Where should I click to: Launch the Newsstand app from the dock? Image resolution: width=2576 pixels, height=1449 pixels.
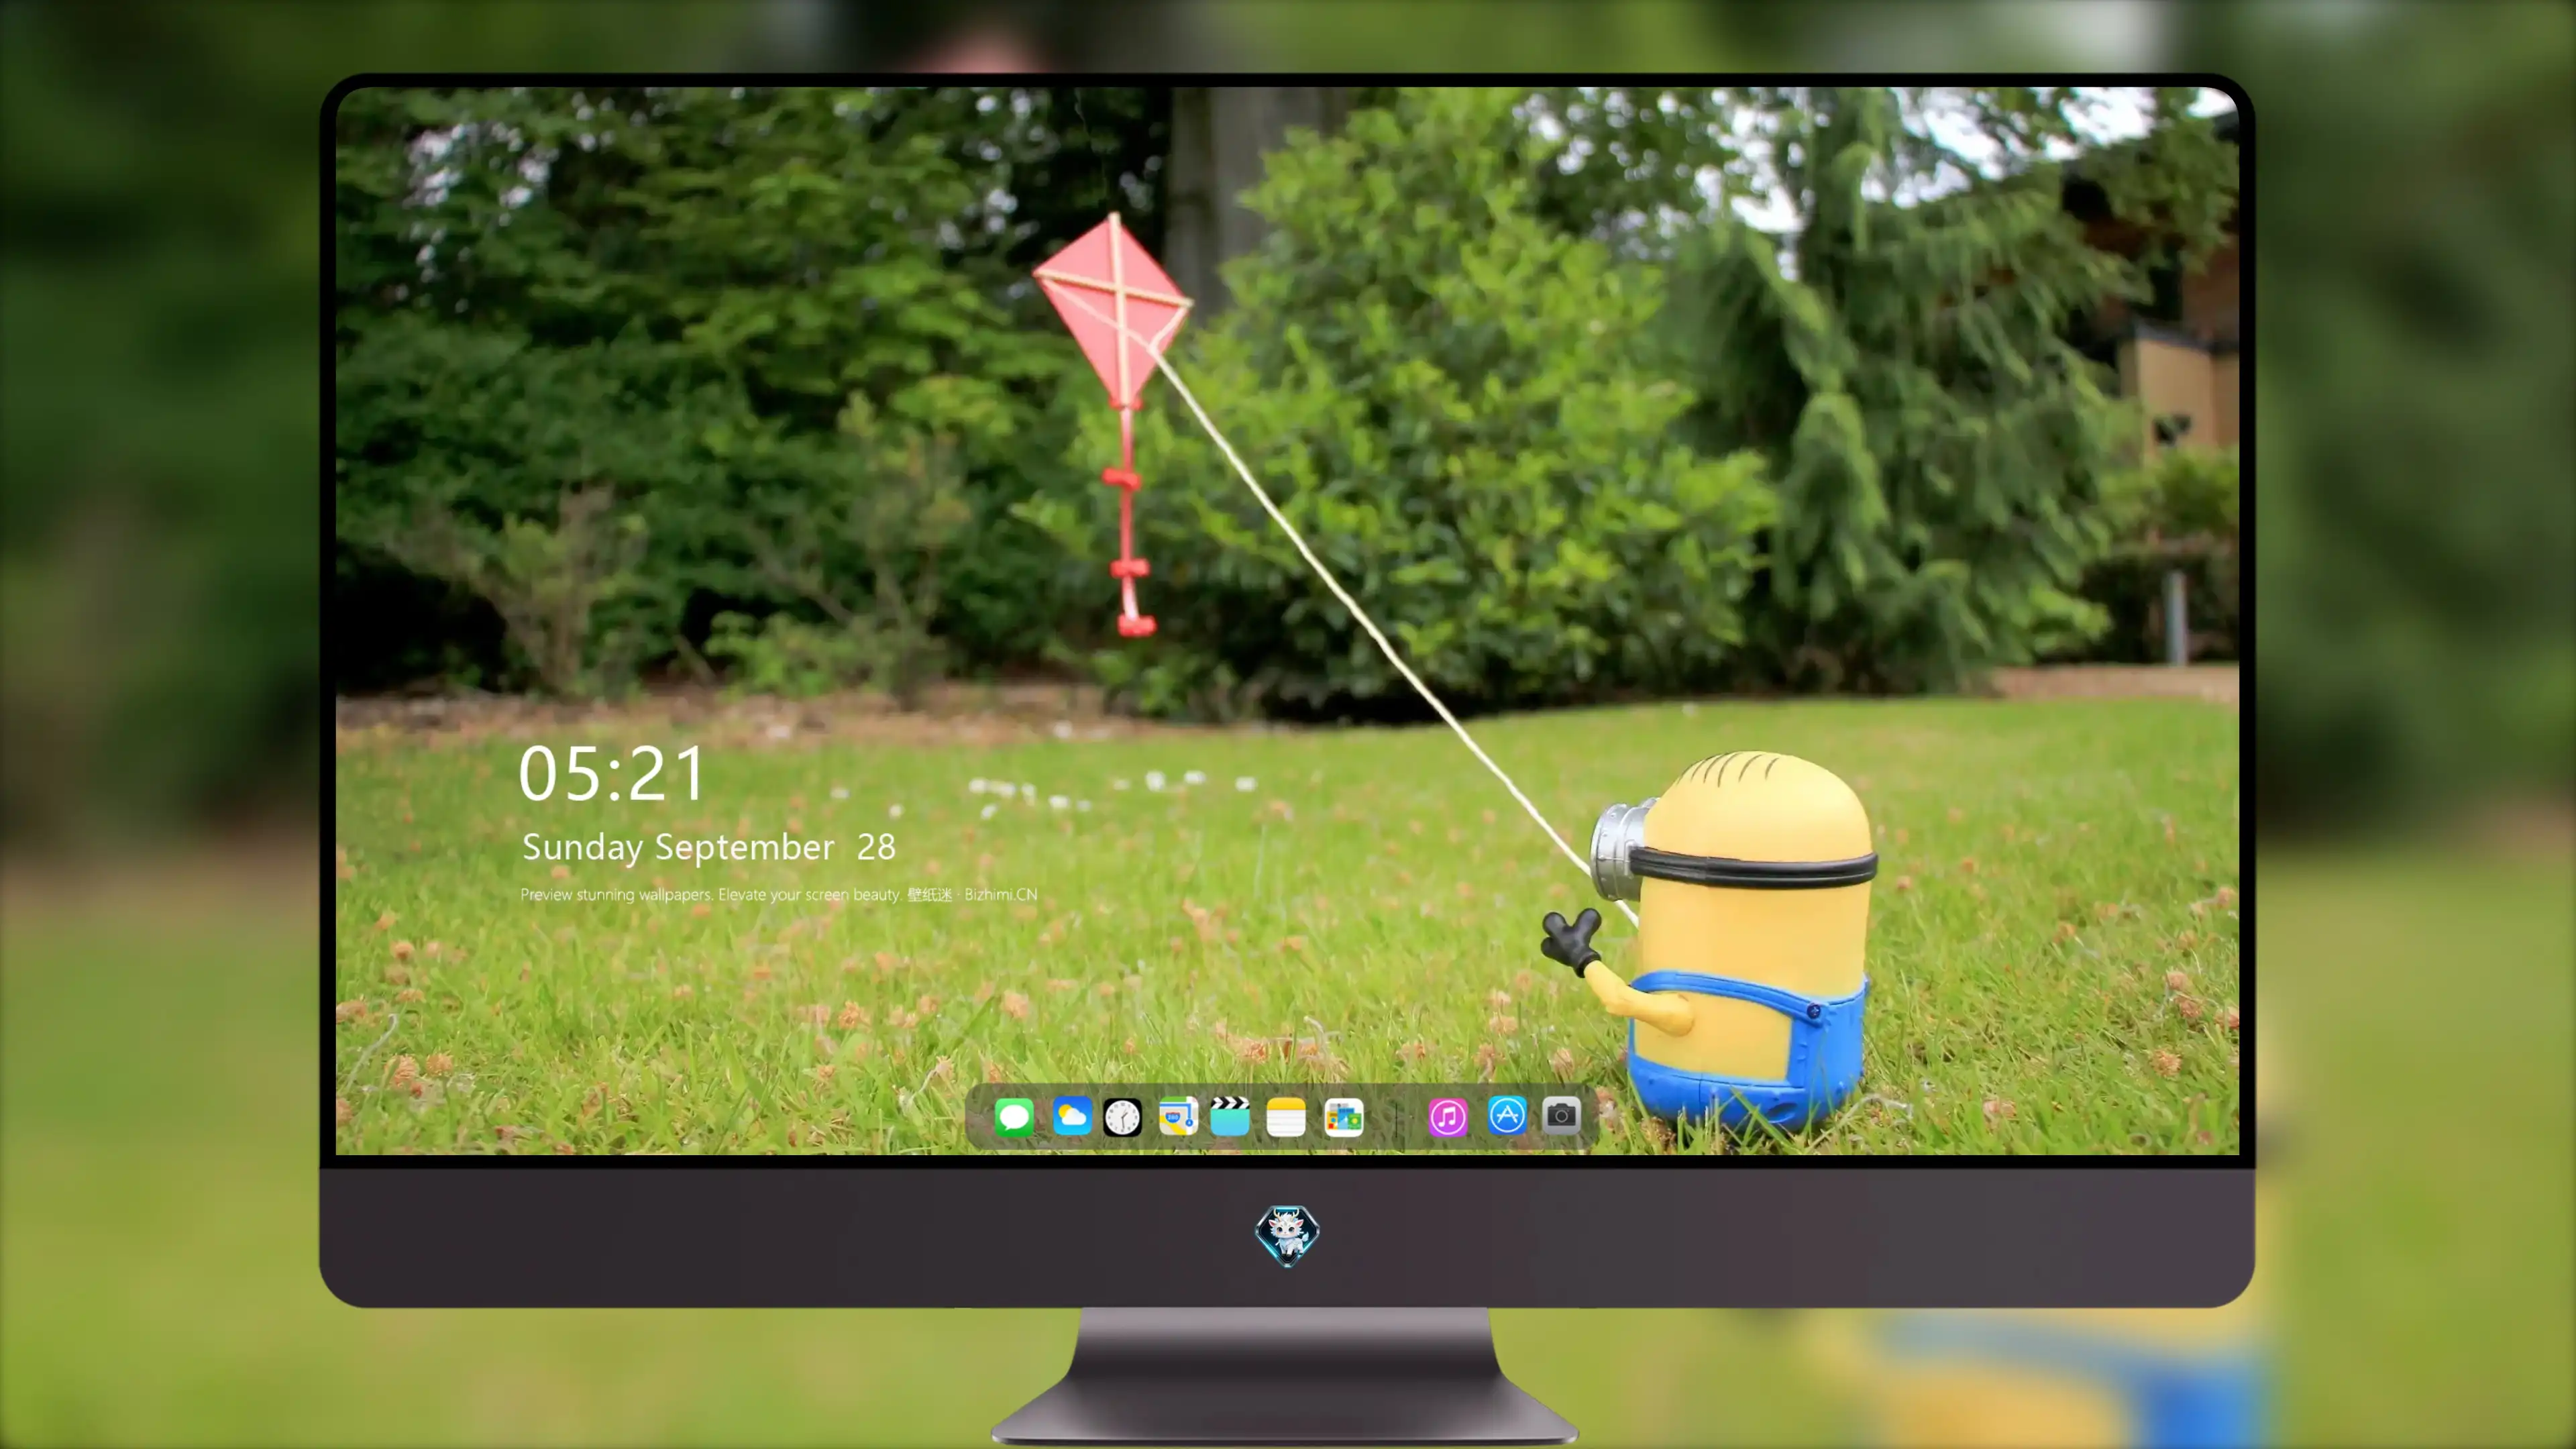(x=1344, y=1117)
